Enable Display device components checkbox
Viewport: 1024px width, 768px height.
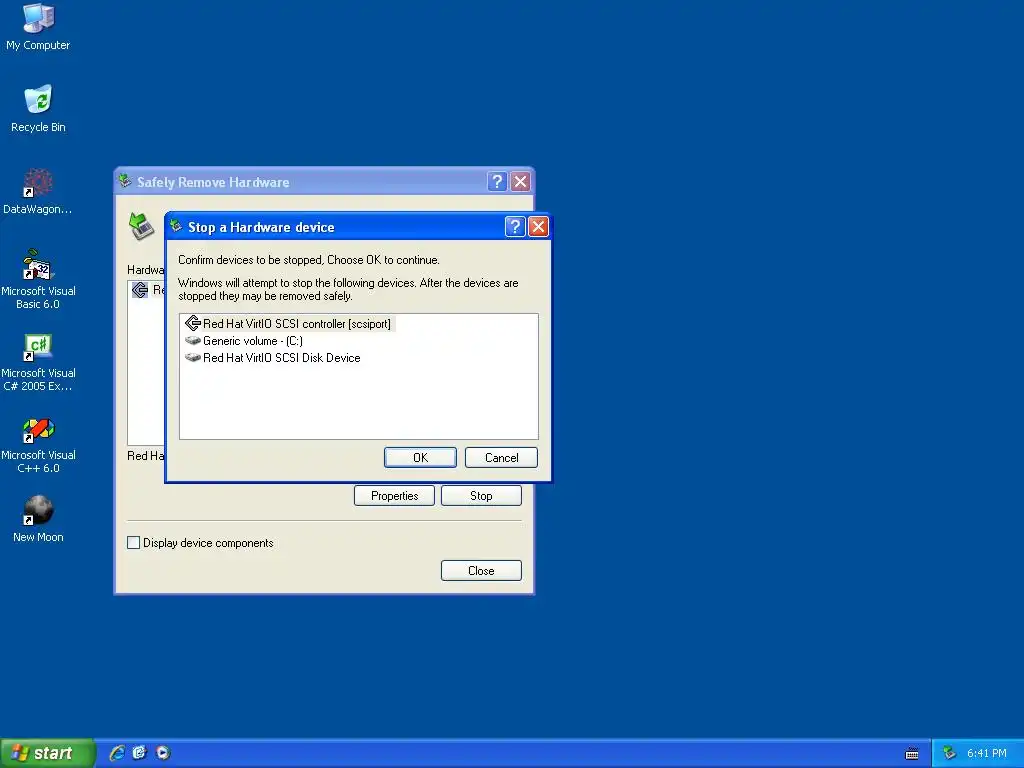(x=134, y=543)
